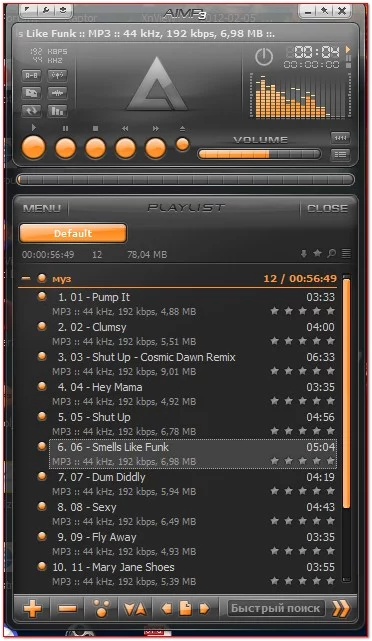This screenshot has height=641, width=372.
Task: Remove tracks with the minus button
Action: pos(67,609)
